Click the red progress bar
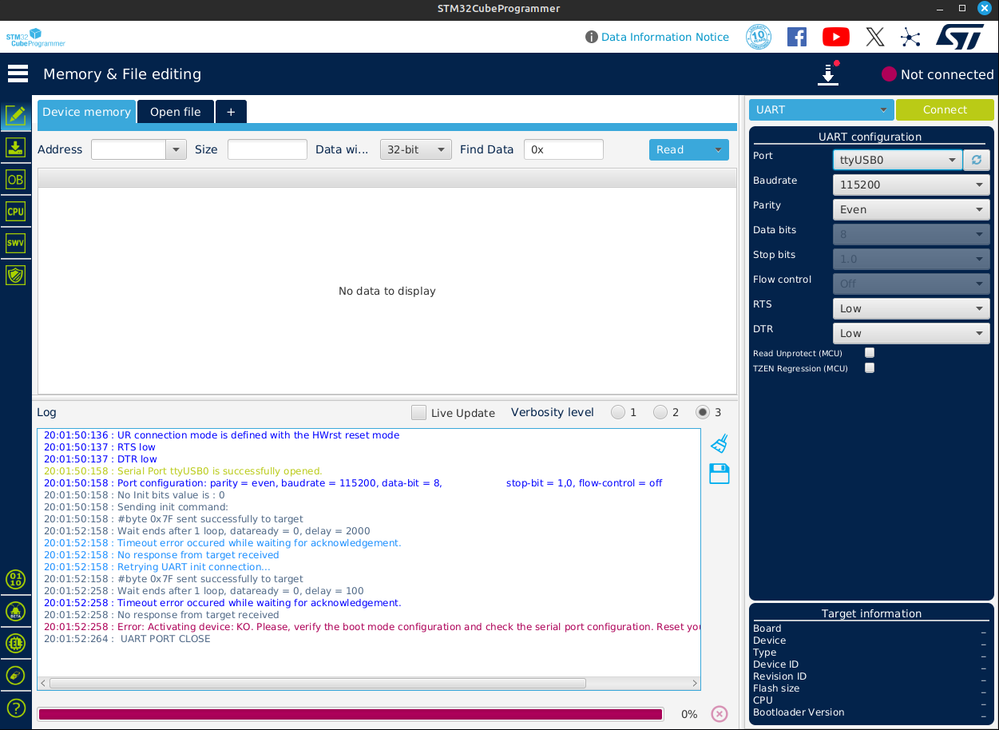Image resolution: width=999 pixels, height=730 pixels. [x=350, y=714]
